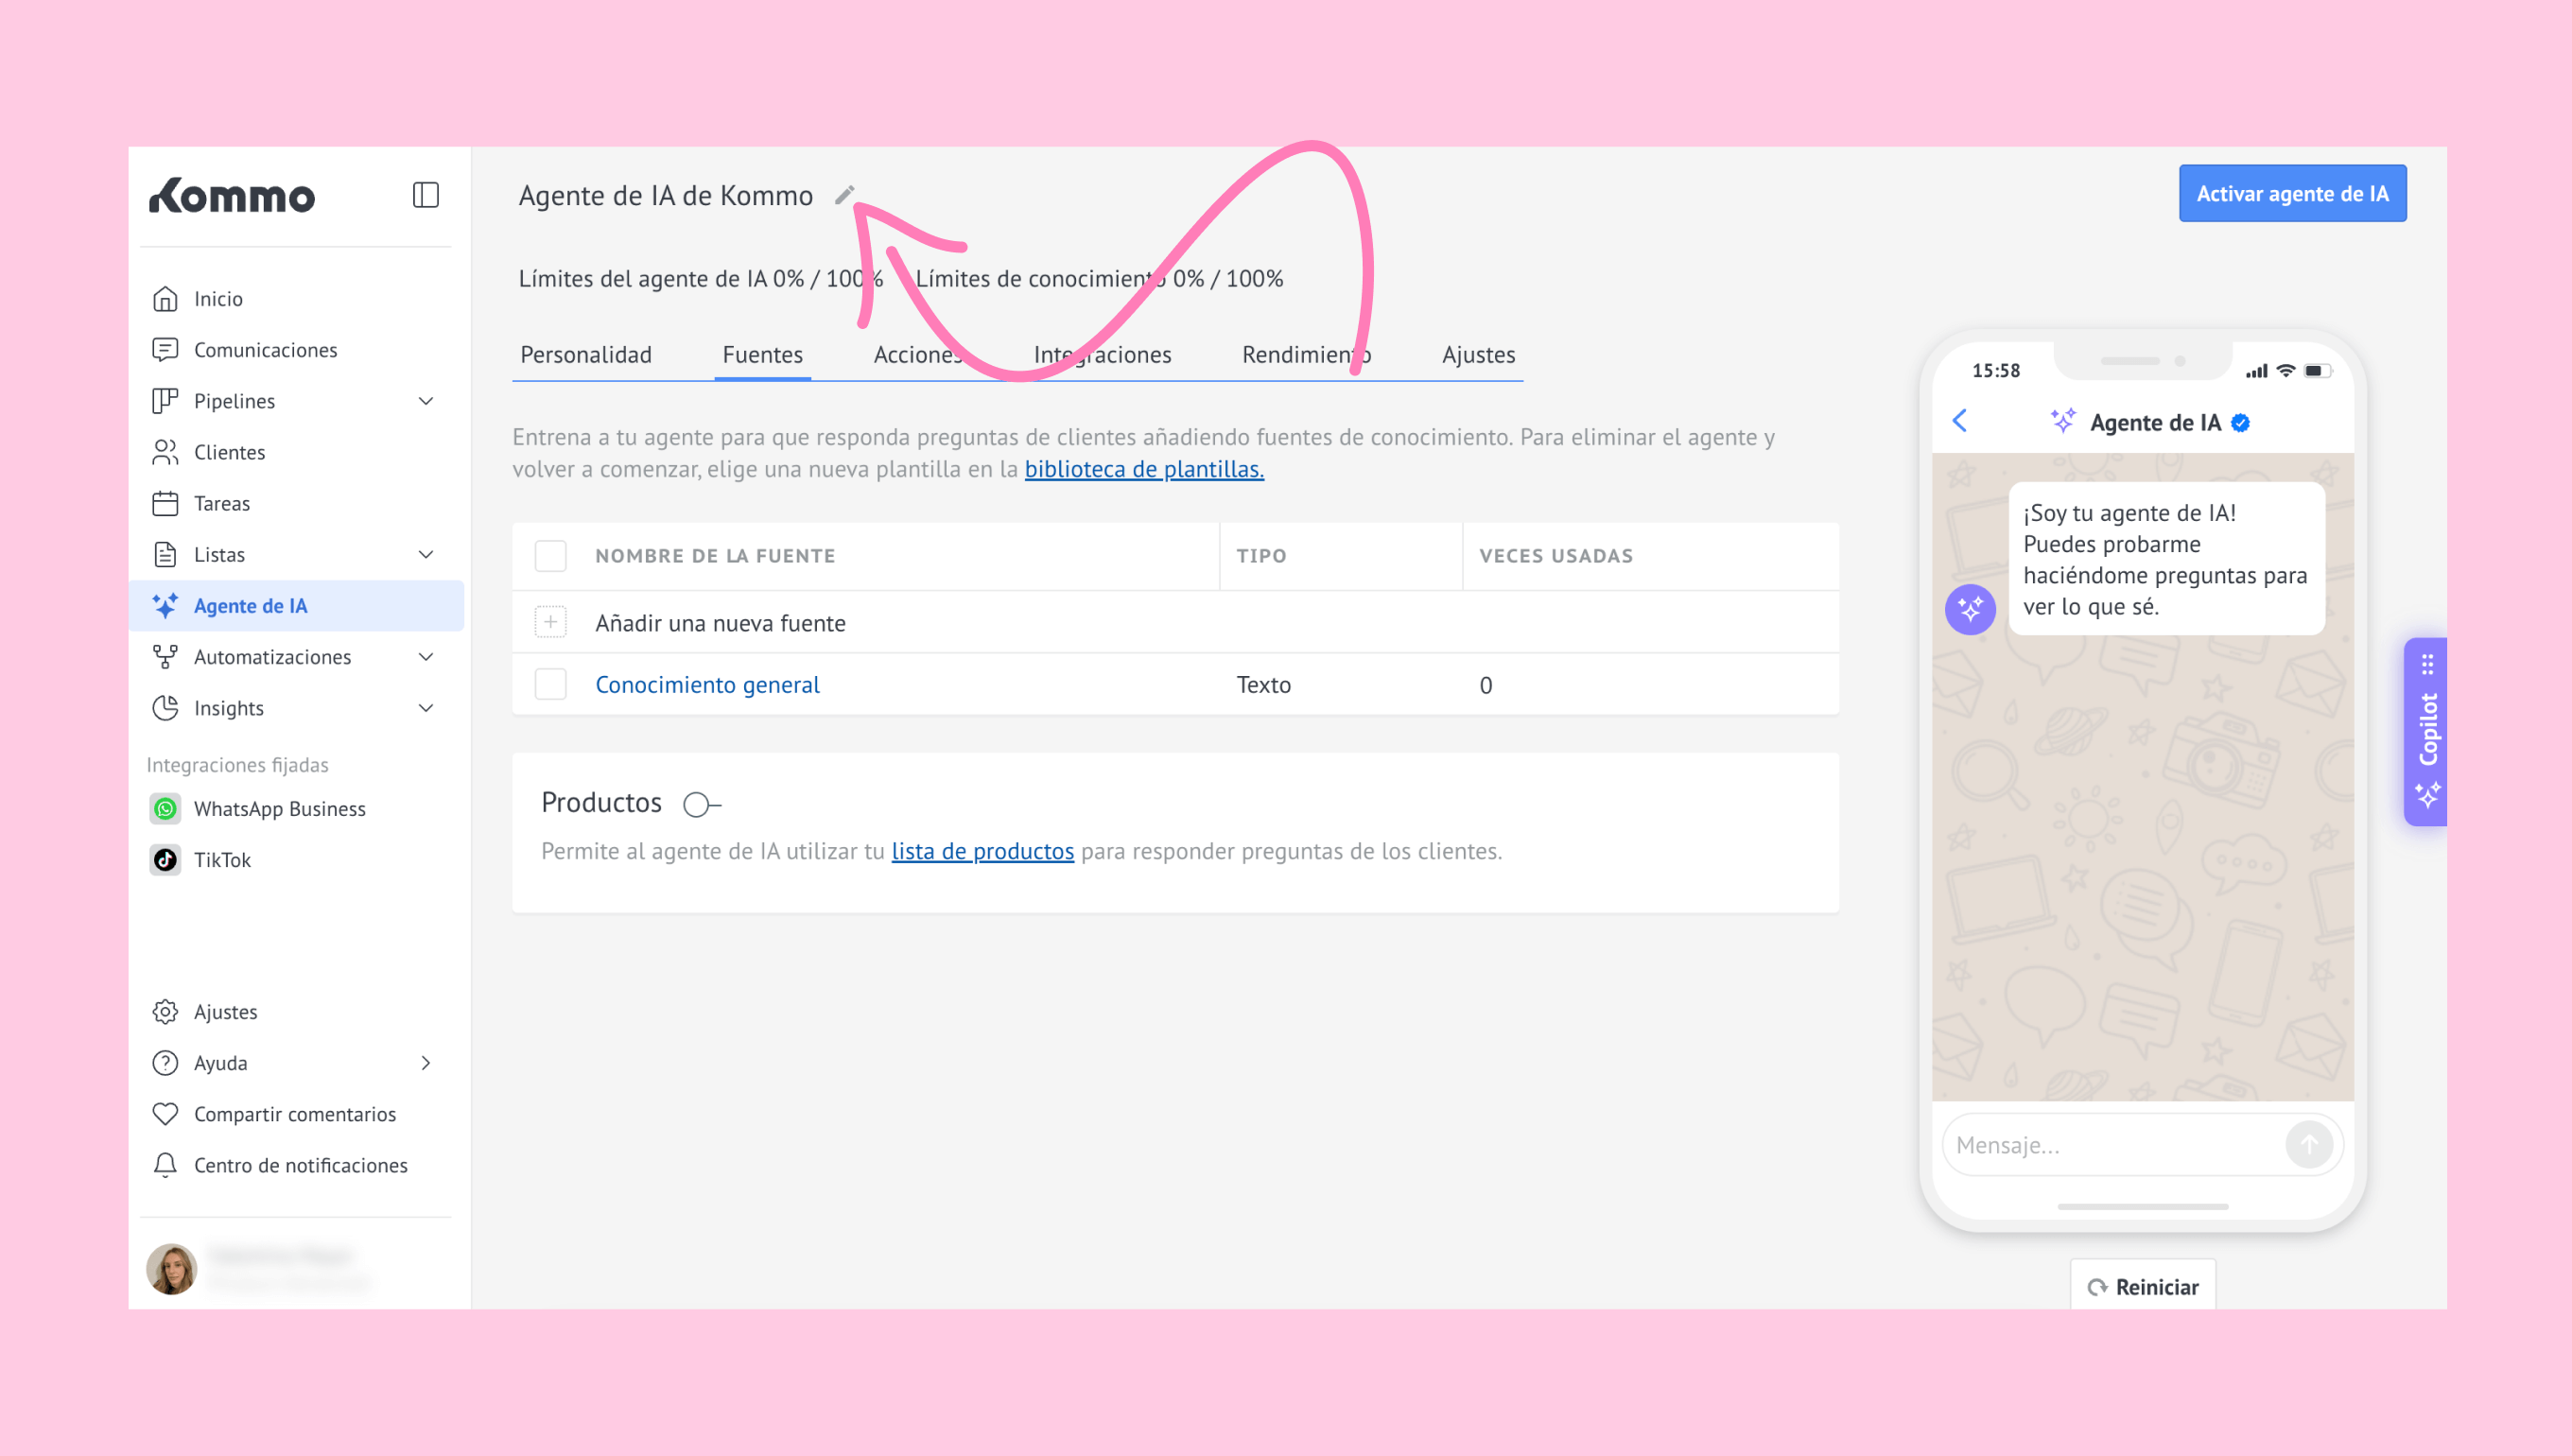Open the Ajustes tab of the agent
The height and width of the screenshot is (1456, 2572).
click(1477, 354)
